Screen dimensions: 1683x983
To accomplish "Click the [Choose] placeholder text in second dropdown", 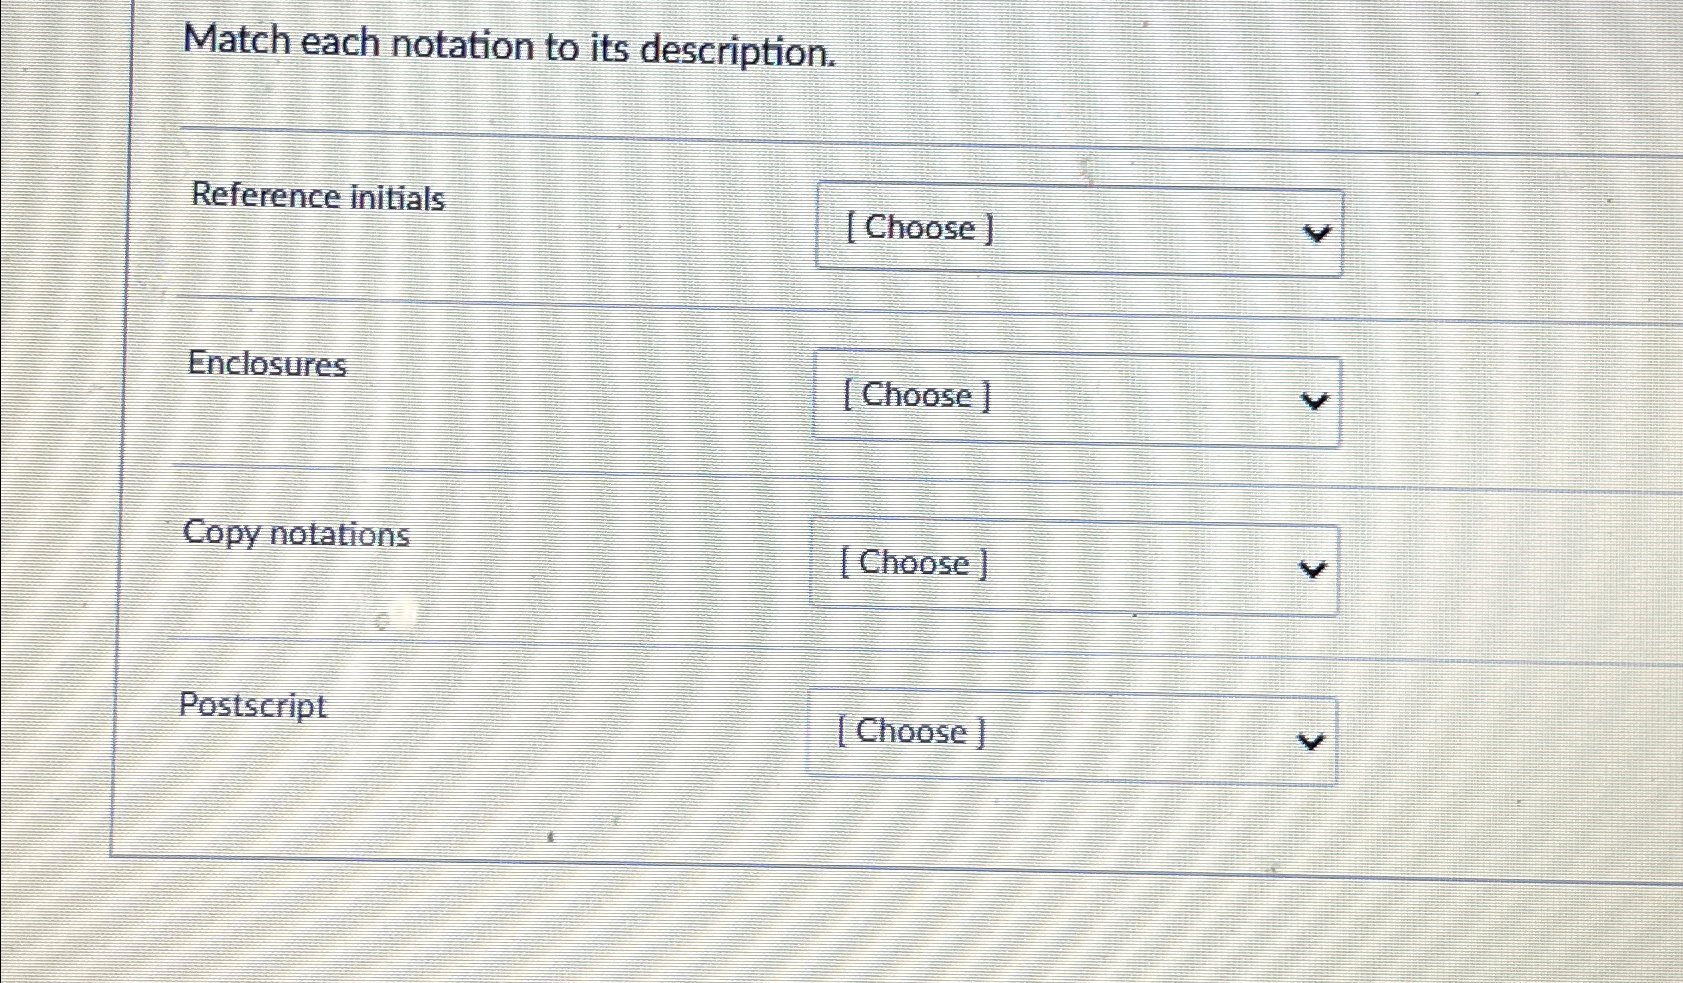I will pyautogui.click(x=915, y=396).
